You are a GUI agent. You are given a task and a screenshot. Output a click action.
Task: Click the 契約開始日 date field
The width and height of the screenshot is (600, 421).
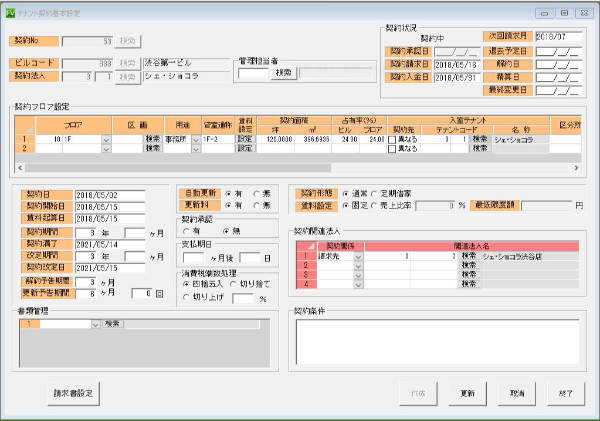(x=110, y=207)
